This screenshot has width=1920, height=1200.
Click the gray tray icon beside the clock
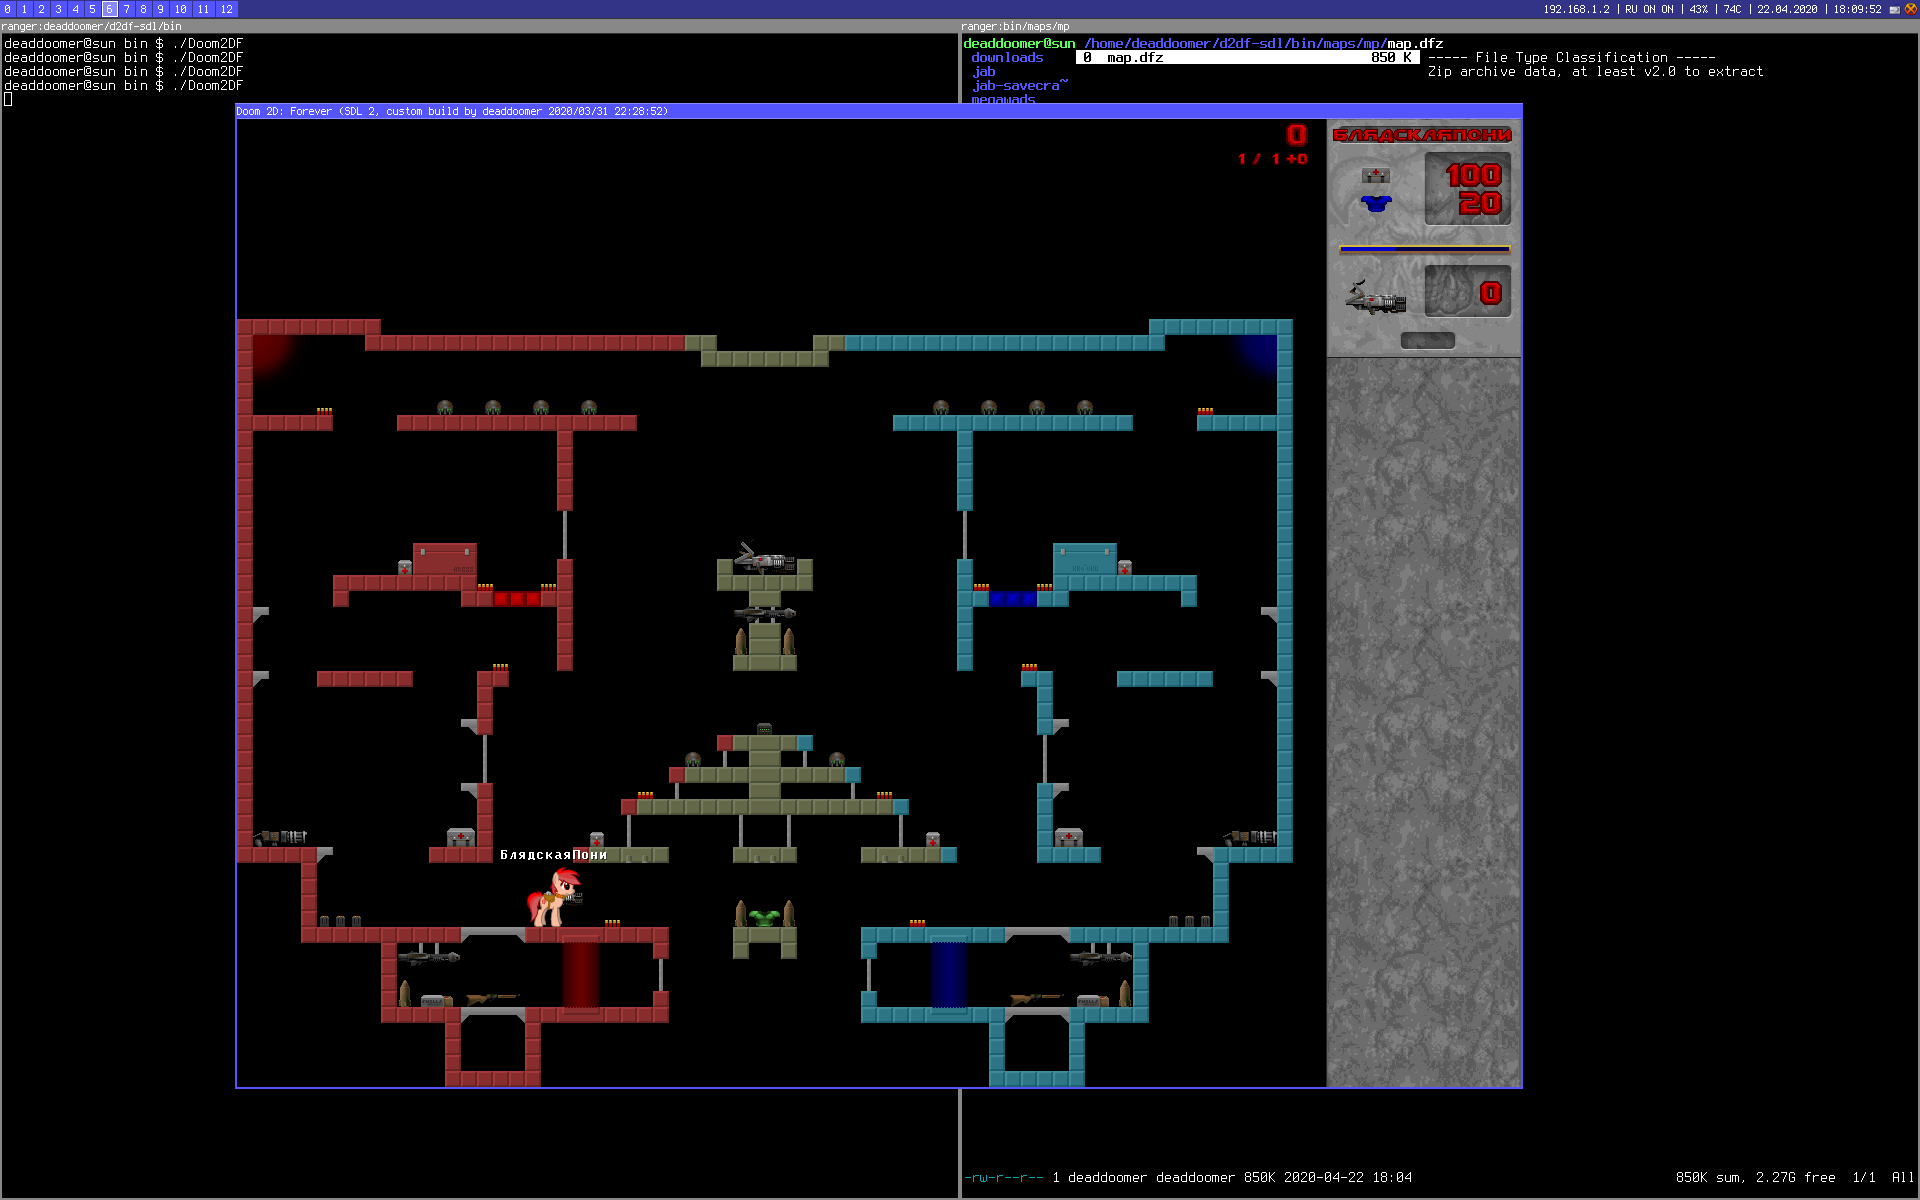tap(1894, 9)
